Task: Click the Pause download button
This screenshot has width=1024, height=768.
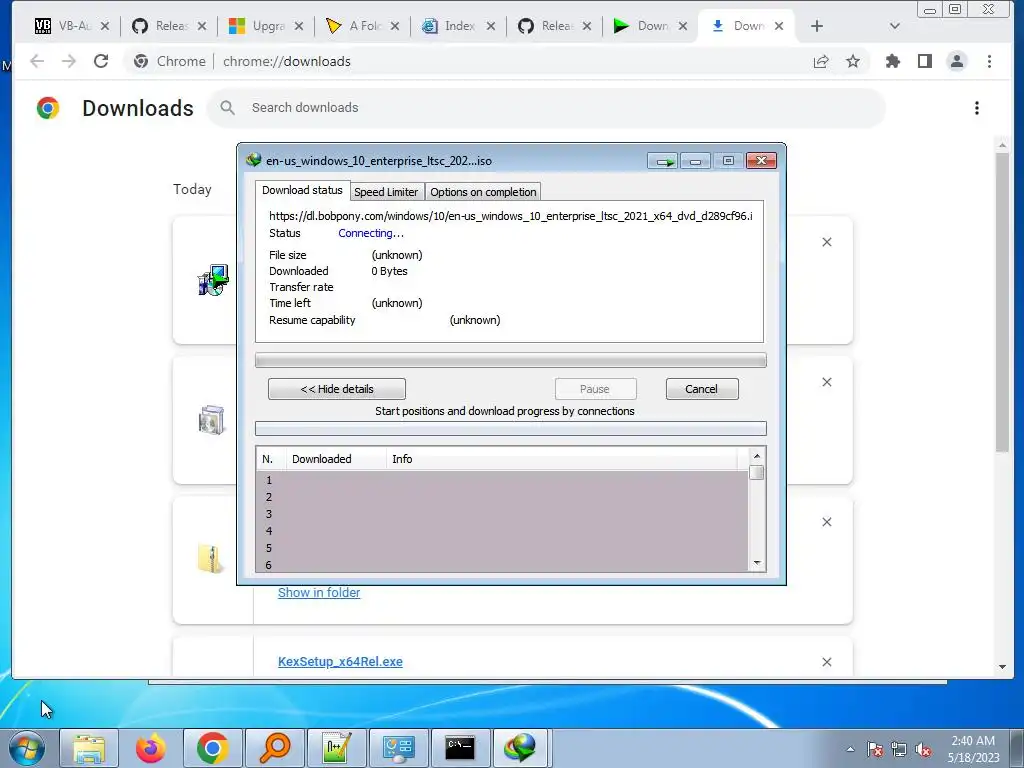Action: [x=595, y=389]
